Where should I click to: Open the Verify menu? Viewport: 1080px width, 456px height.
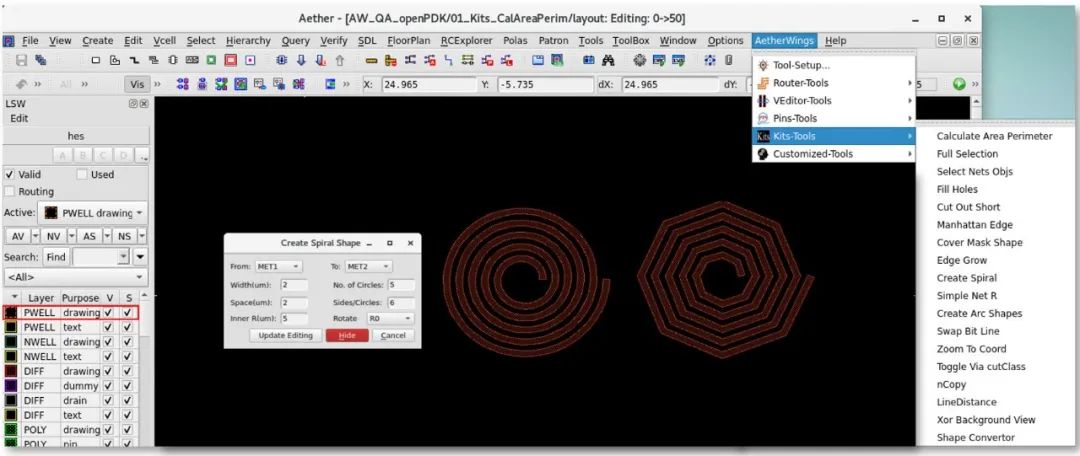click(x=333, y=41)
